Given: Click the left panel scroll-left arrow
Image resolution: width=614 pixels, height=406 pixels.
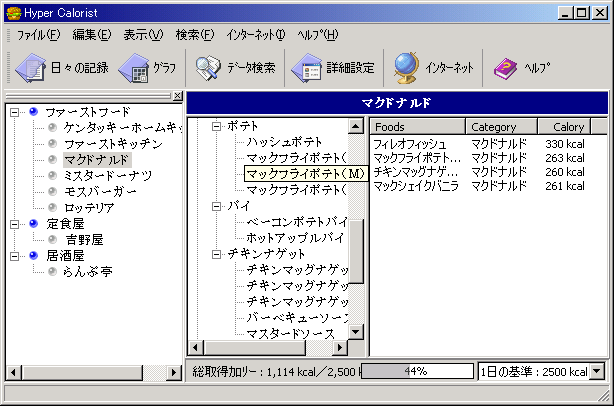Looking at the screenshot, I should tap(14, 372).
